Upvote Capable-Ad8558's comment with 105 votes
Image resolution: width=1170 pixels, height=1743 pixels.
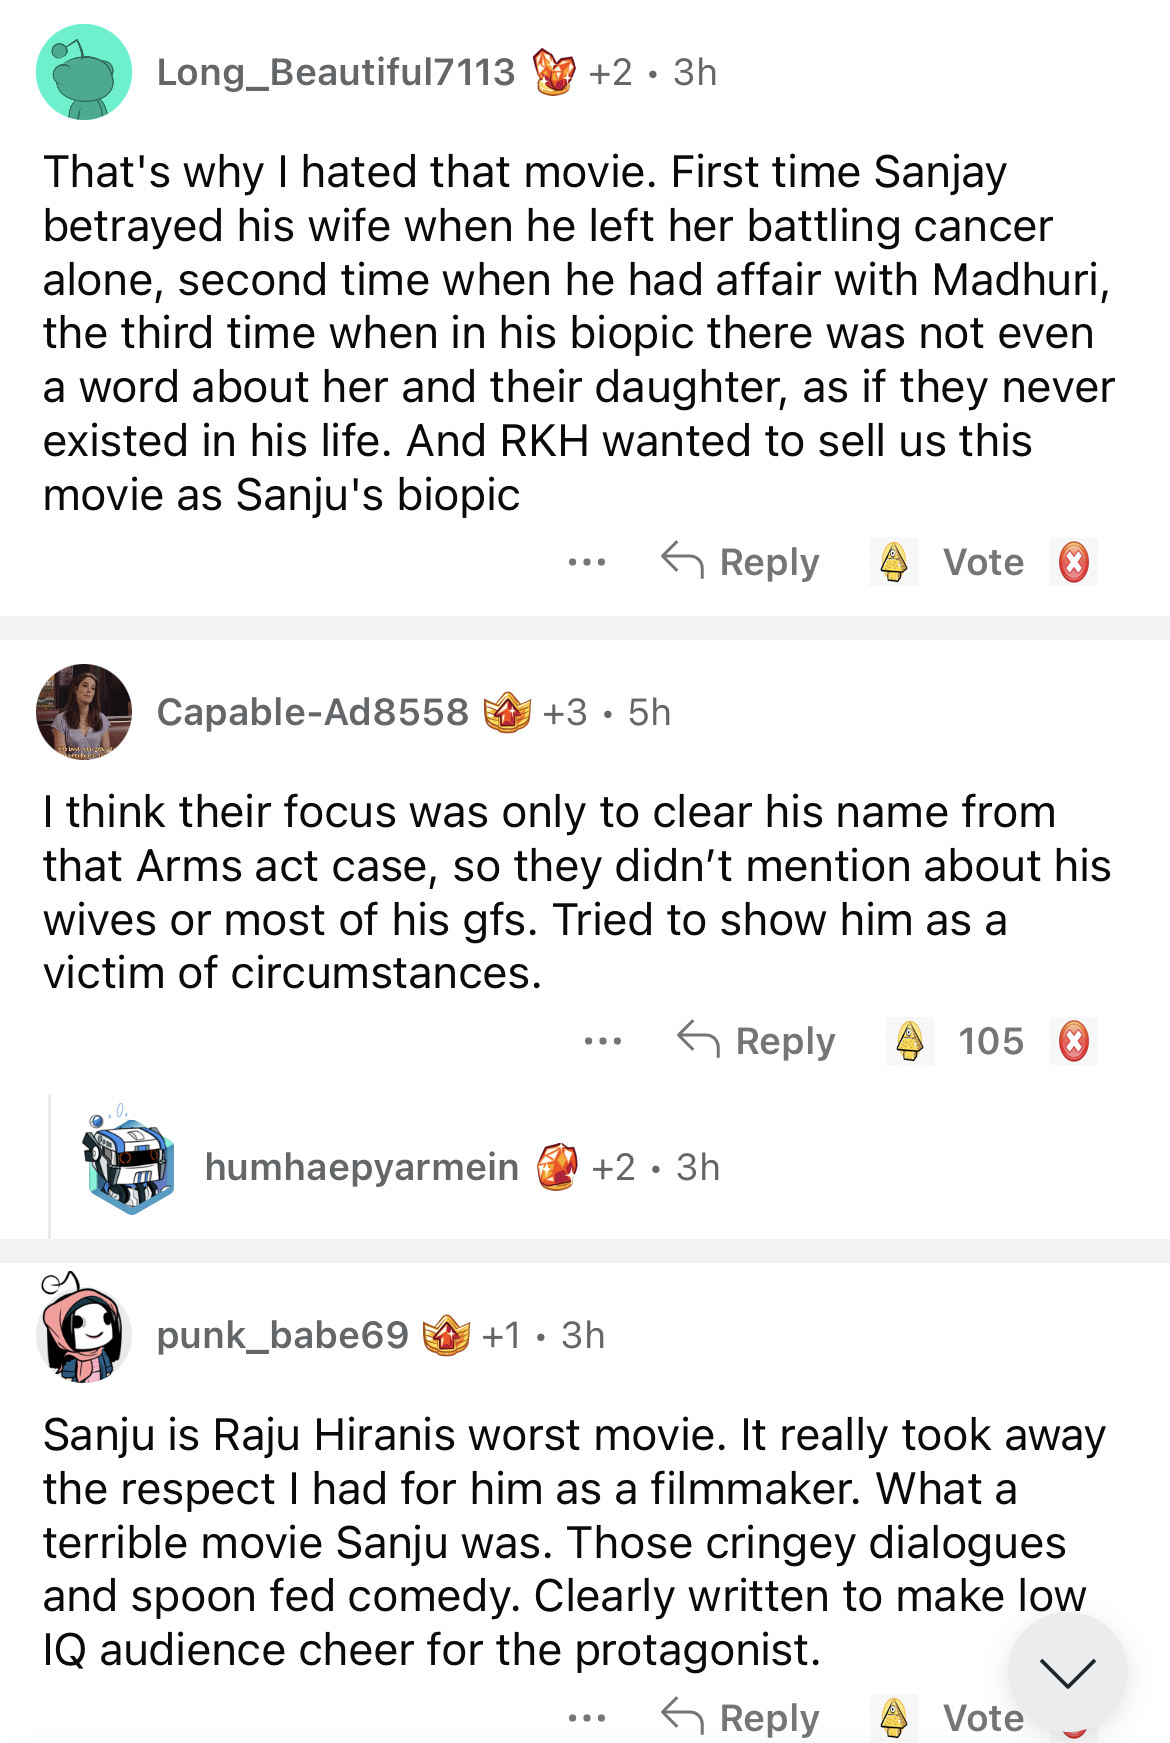[909, 1041]
